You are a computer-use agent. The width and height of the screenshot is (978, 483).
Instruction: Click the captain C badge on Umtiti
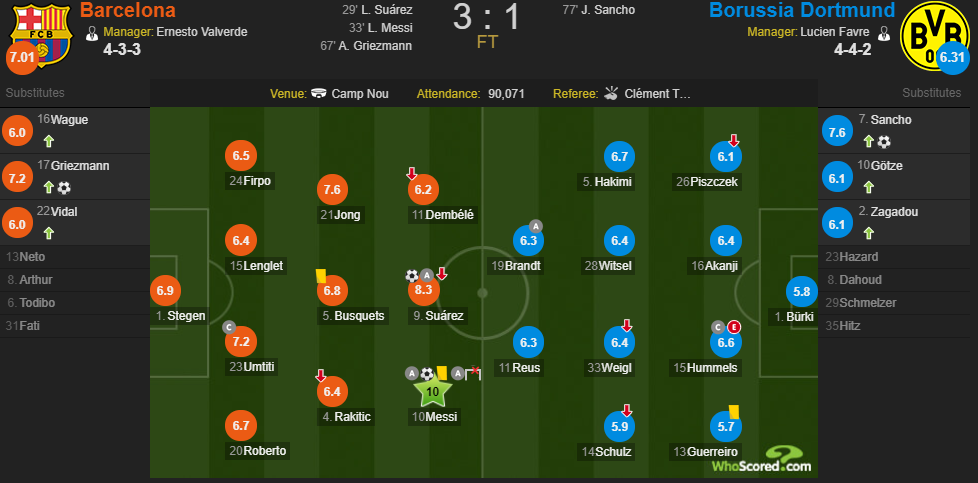[x=229, y=326]
